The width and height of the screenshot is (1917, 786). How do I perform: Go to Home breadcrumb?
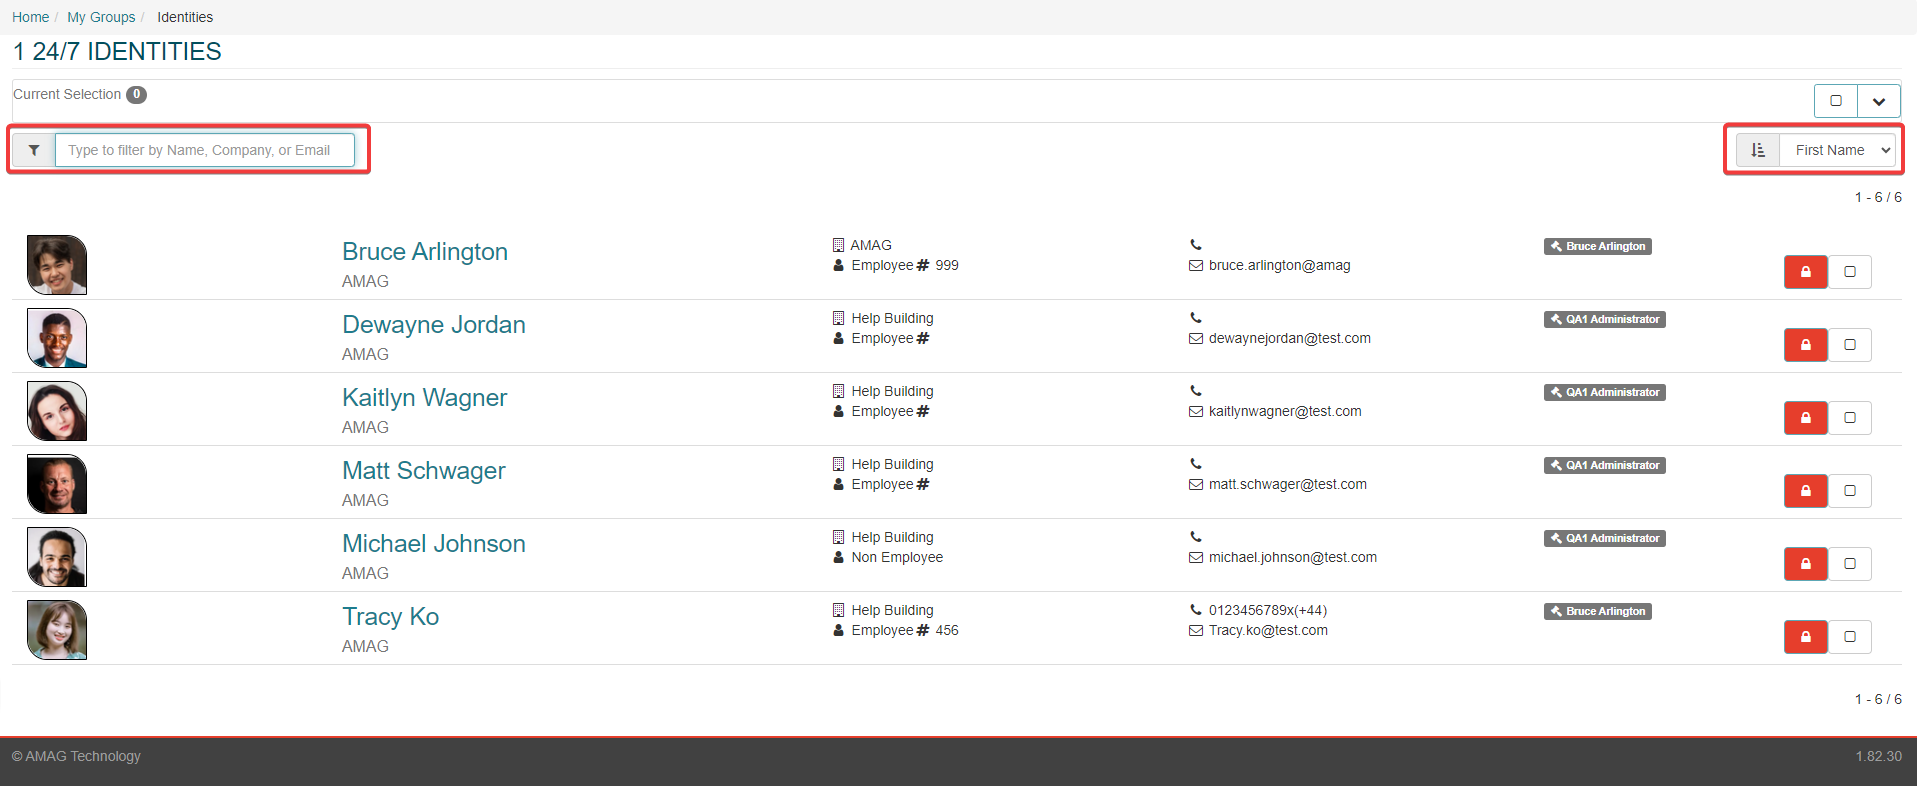[30, 17]
